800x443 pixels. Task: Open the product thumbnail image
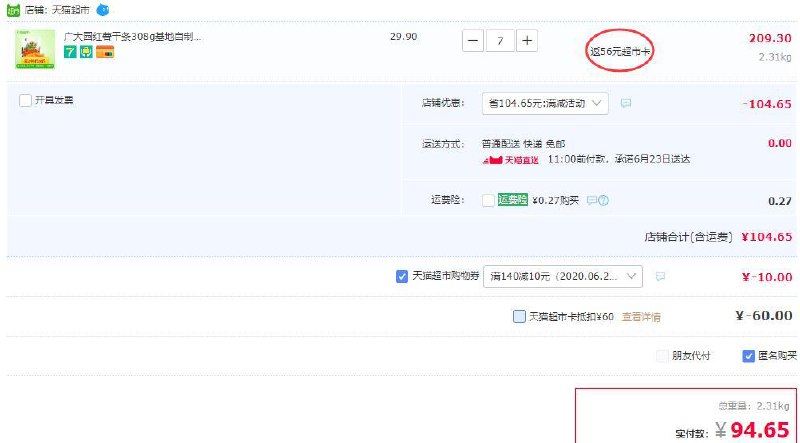click(x=35, y=48)
